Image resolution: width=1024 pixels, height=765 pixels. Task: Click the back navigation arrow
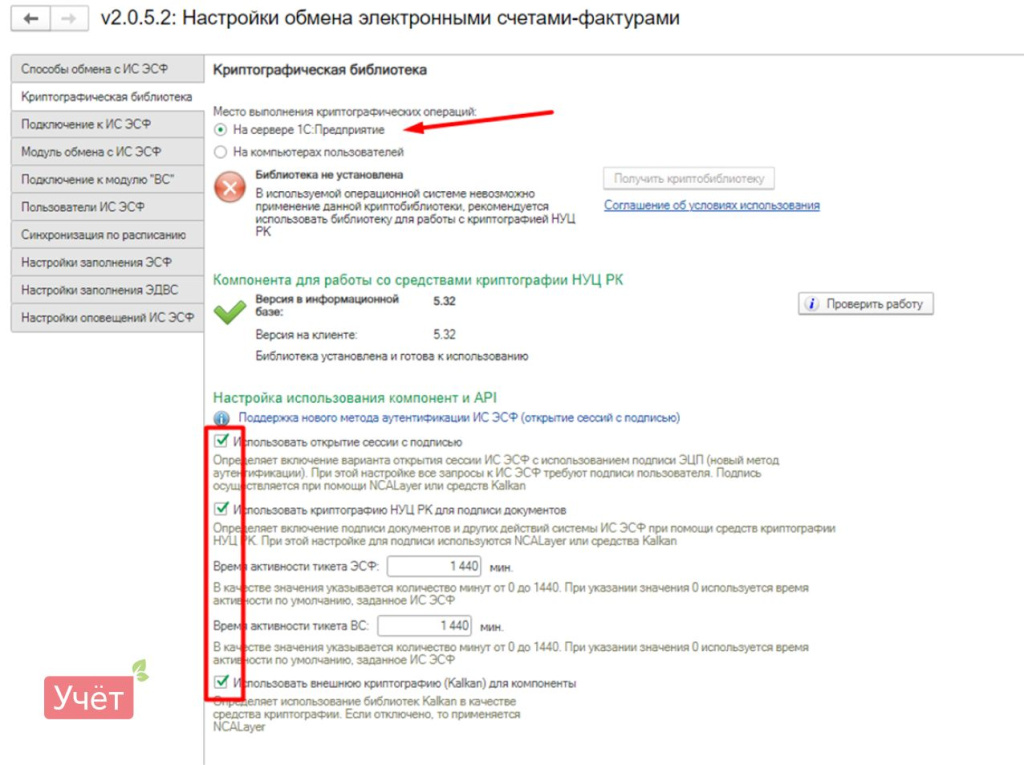coord(31,18)
